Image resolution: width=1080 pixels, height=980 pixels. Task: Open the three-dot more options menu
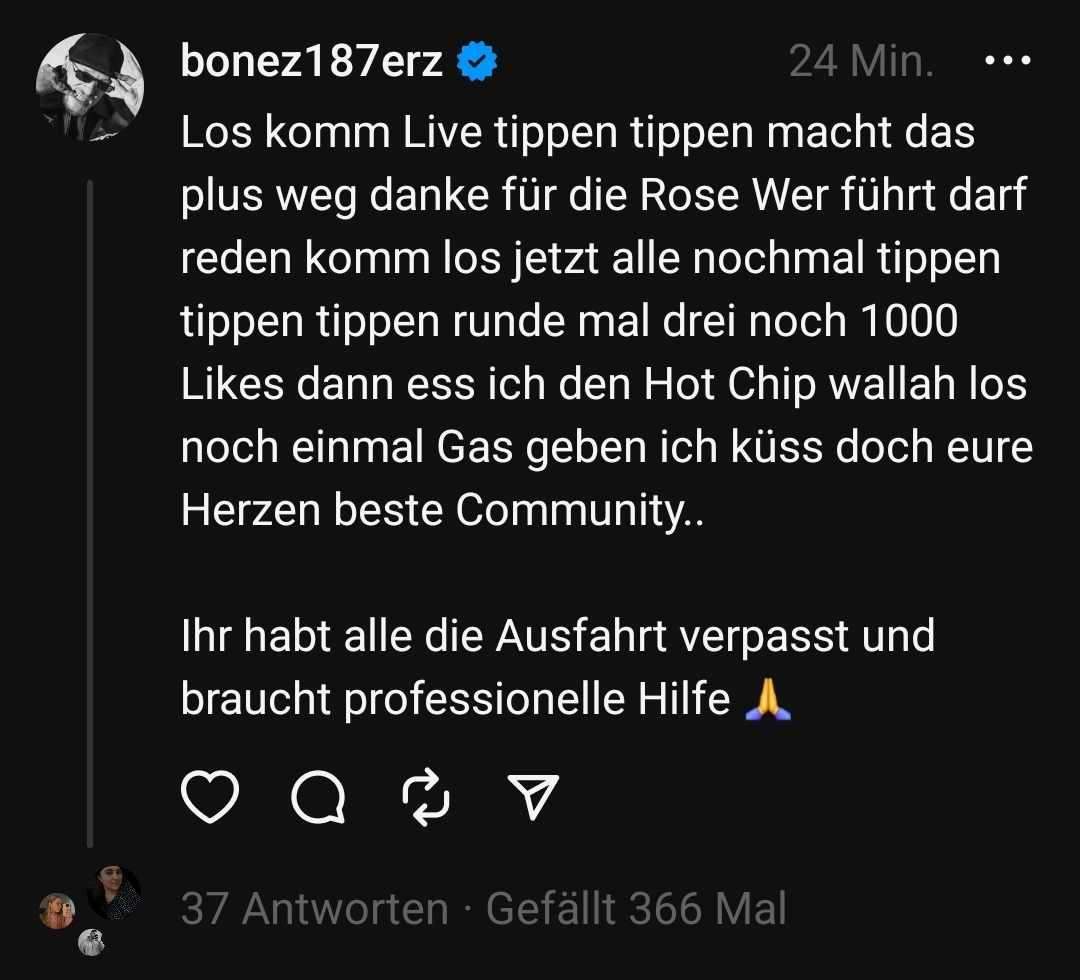click(1007, 62)
